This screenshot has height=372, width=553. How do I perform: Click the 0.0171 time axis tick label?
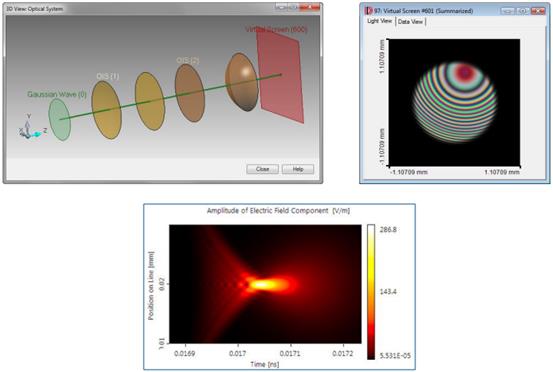pyautogui.click(x=290, y=353)
